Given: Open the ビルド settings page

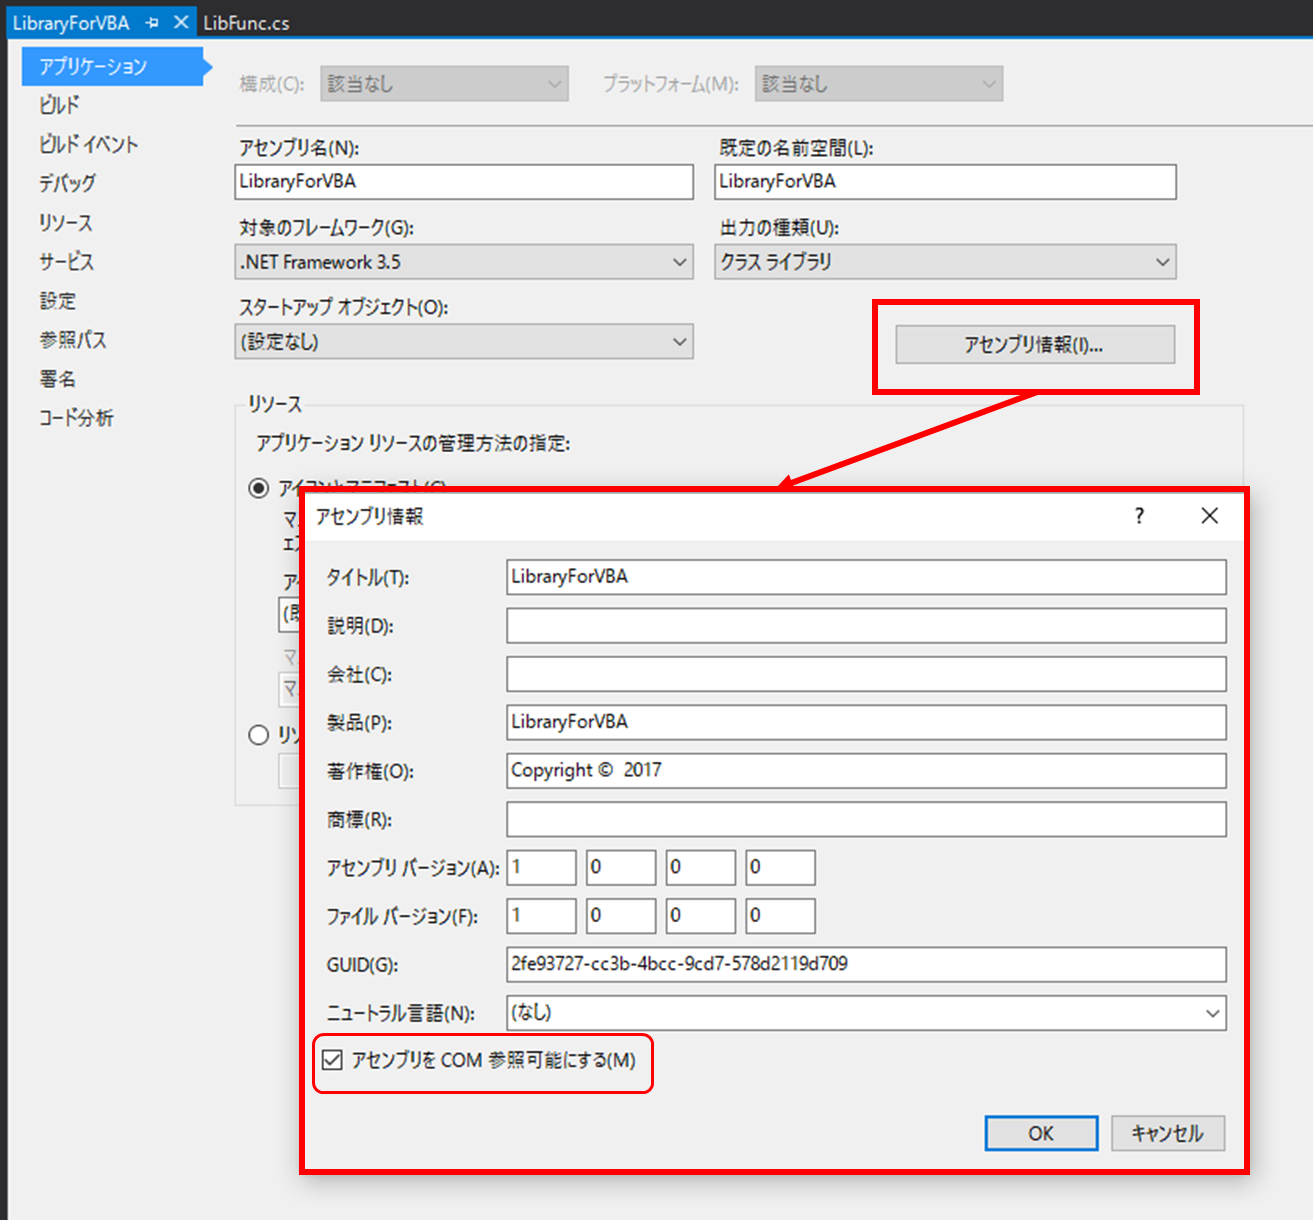Looking at the screenshot, I should pos(60,105).
